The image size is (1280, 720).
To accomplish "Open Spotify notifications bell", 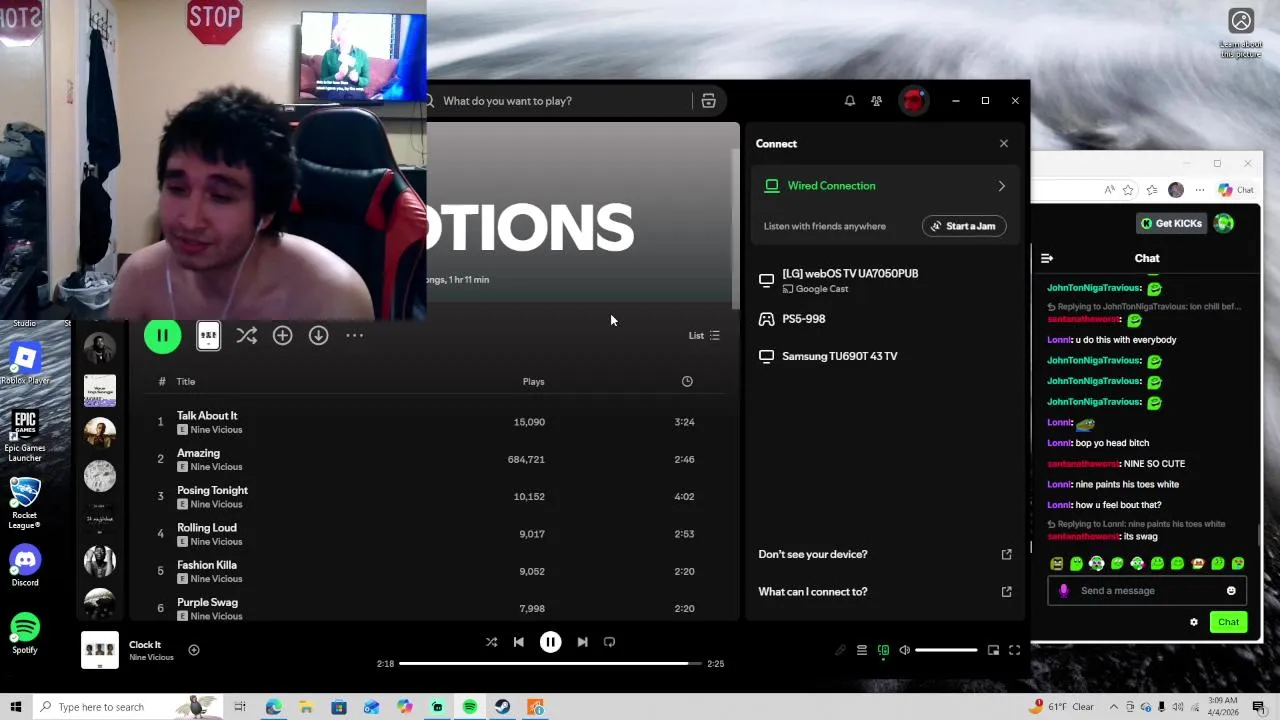I will point(850,101).
